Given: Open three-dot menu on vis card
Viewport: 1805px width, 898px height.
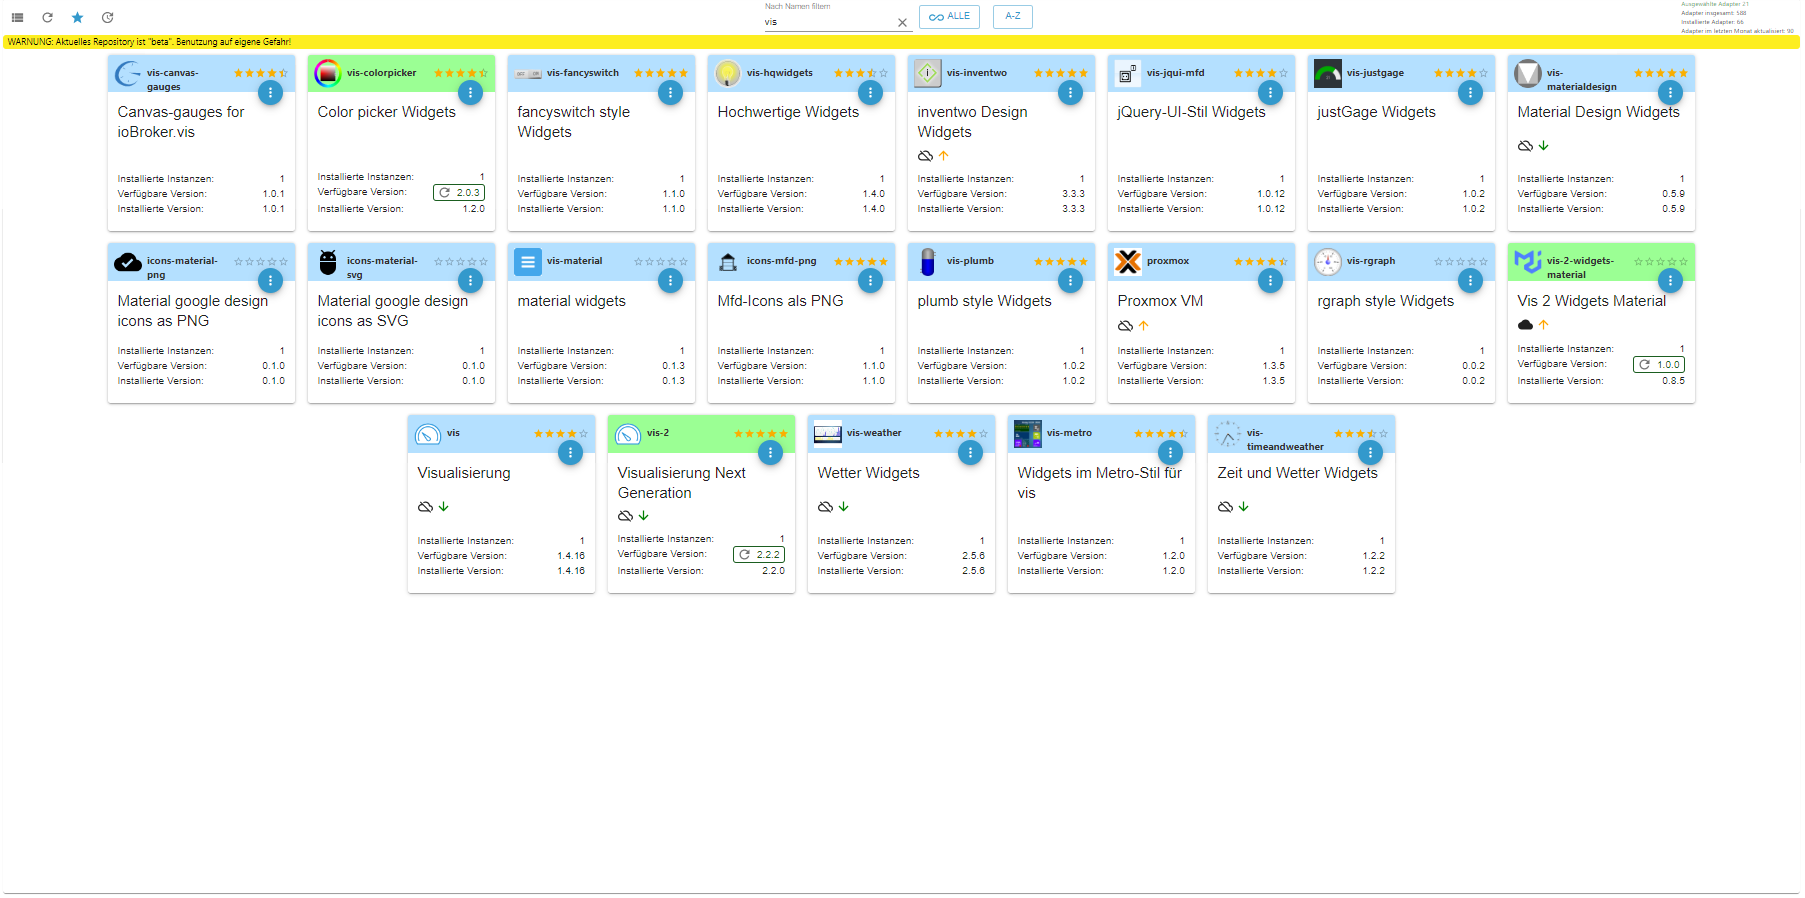Looking at the screenshot, I should point(570,453).
